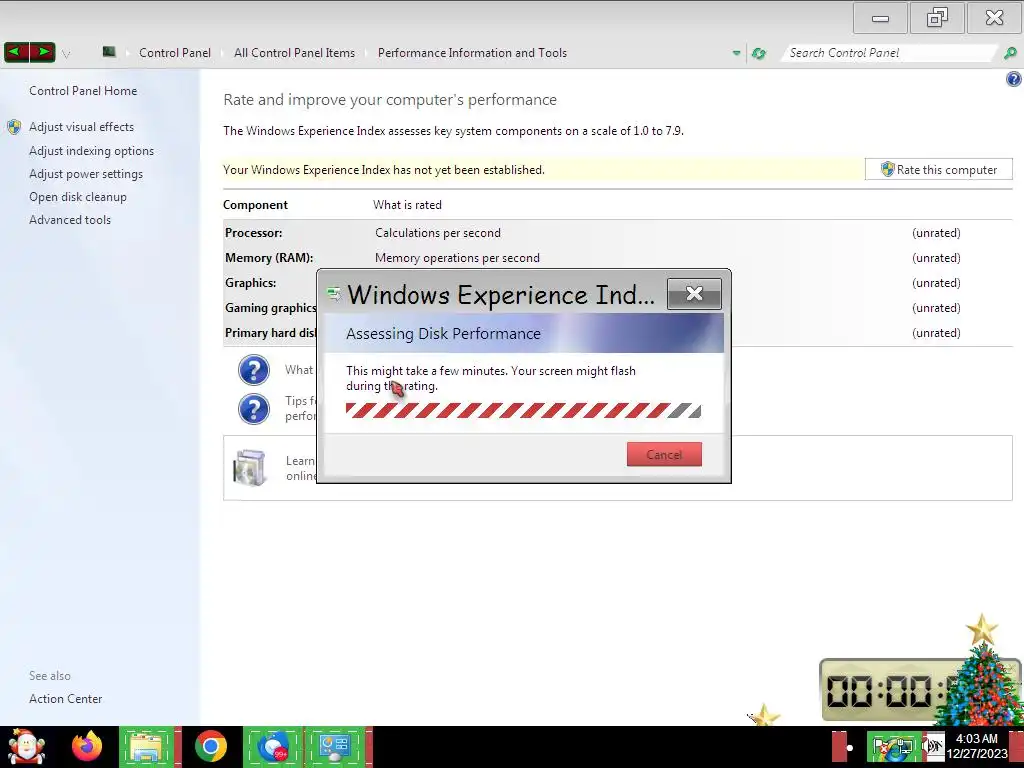Screen dimensions: 1024x768
Task: Open Control Panel Home link
Action: pyautogui.click(x=83, y=91)
